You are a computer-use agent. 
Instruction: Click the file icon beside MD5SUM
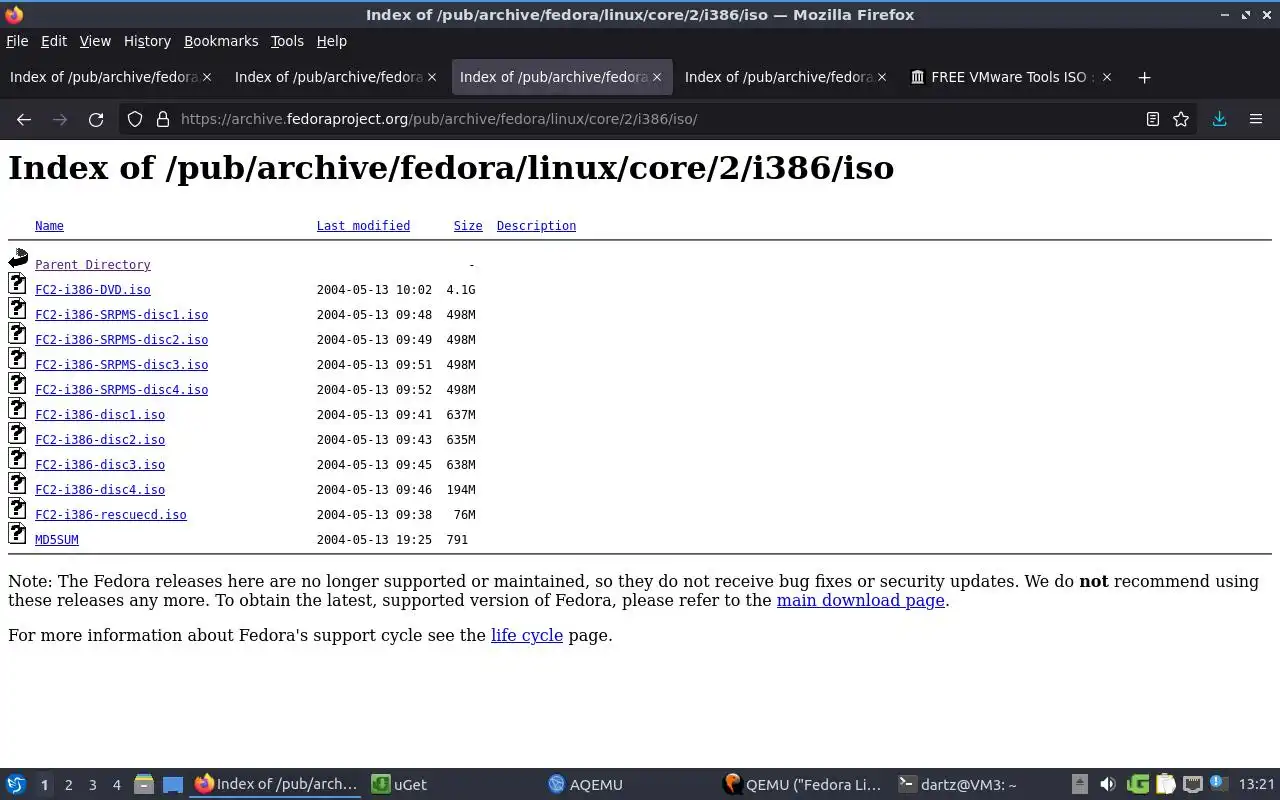tap(17, 534)
